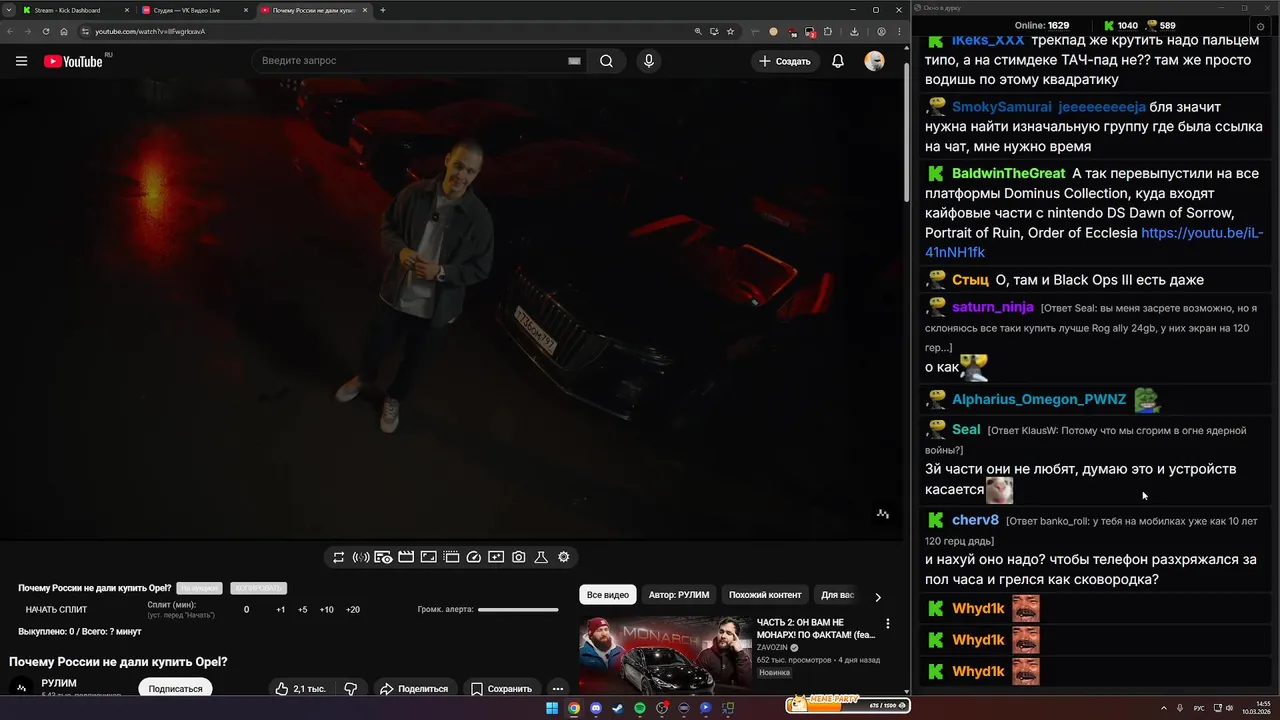
Task: Open the youtu.be link in BaldwinTheGreat's message
Action: point(1094,242)
